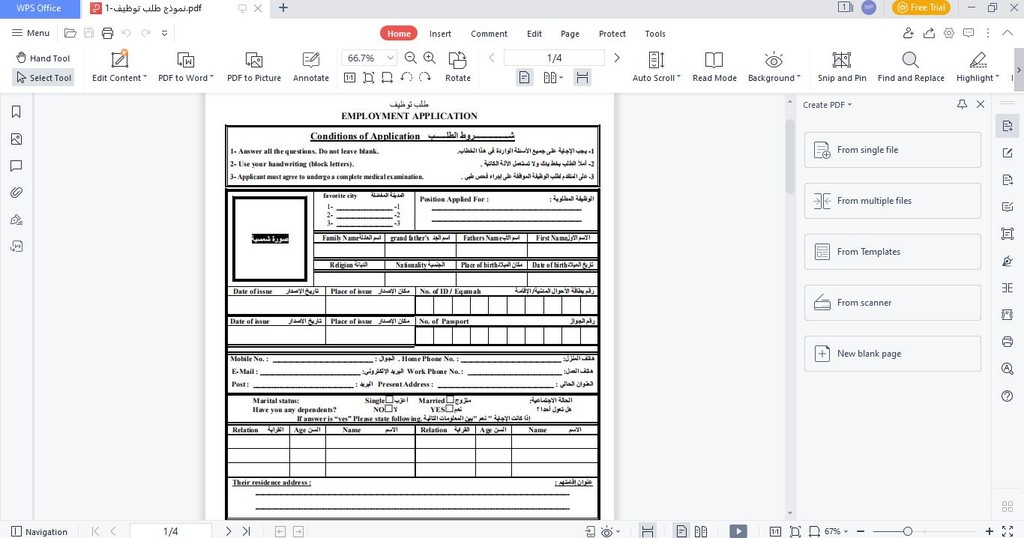The image size is (1024, 538).
Task: Zoom out with the toolbar minus magnifier
Action: click(410, 58)
